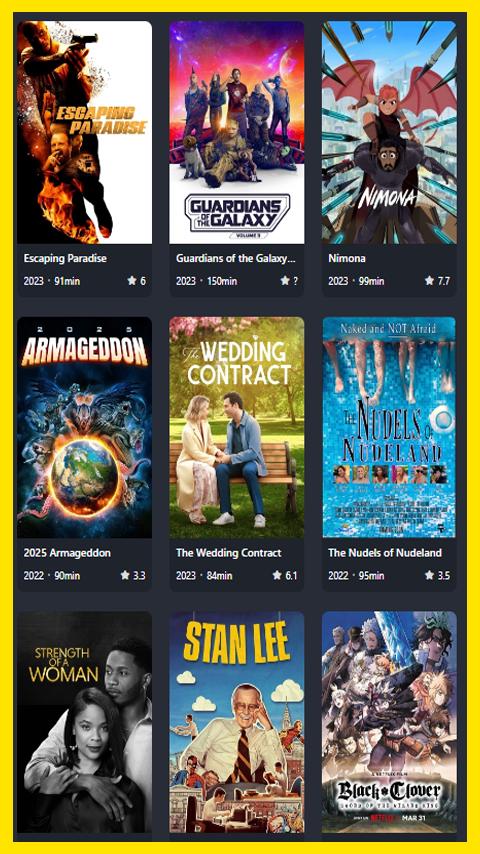Open the Black Clover movie poster

tap(389, 722)
